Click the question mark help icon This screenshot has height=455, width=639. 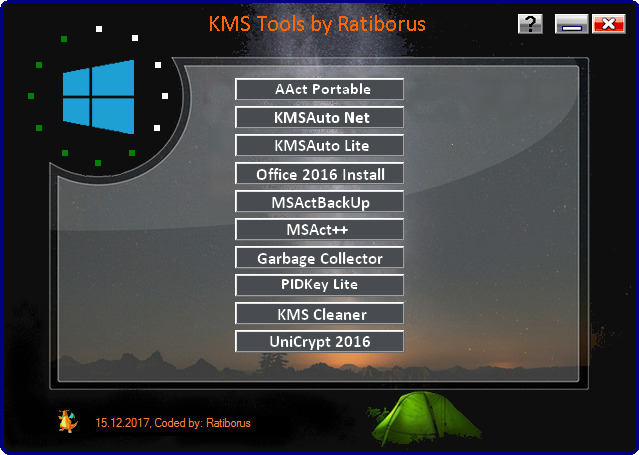[530, 24]
